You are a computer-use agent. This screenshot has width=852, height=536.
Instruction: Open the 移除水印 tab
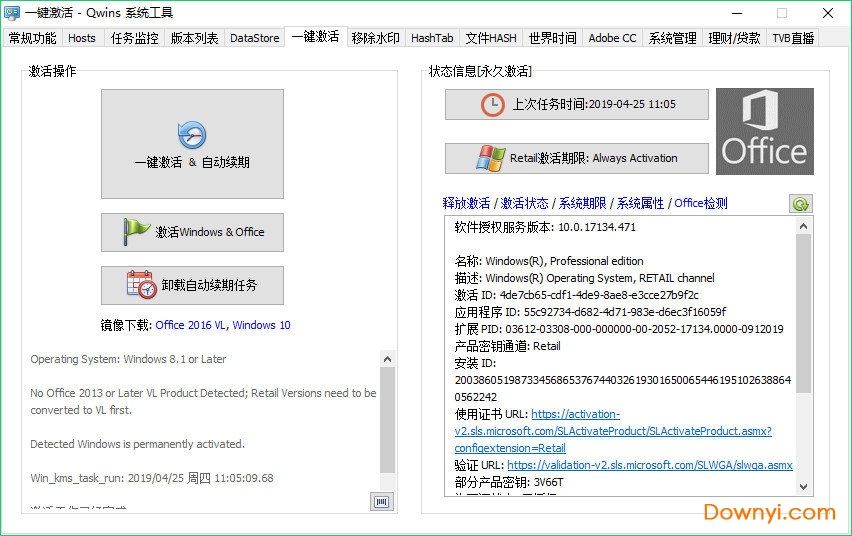pos(375,38)
